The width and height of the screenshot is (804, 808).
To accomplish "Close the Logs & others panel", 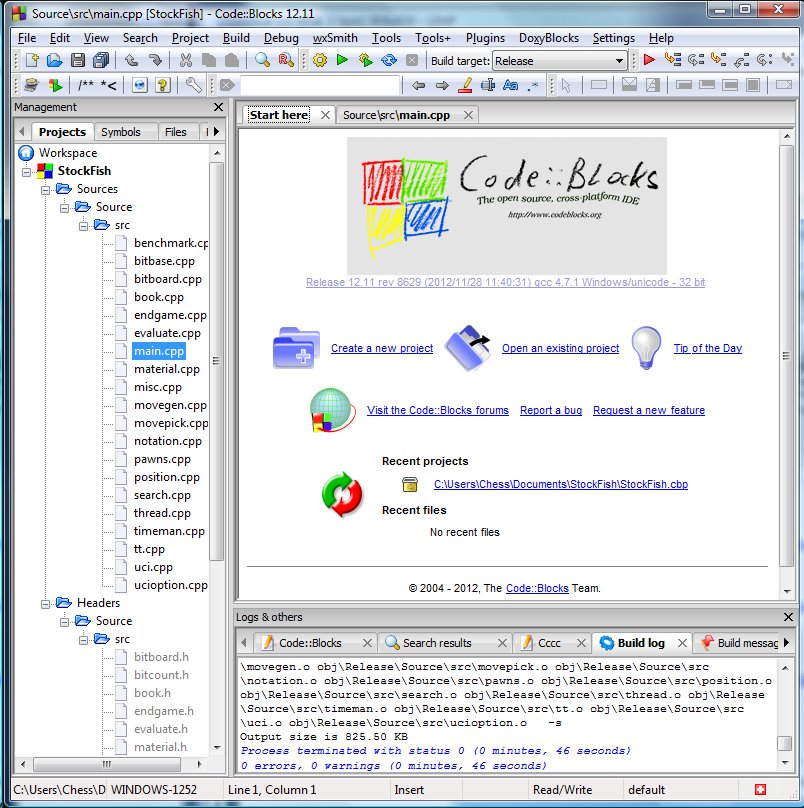I will coord(788,617).
